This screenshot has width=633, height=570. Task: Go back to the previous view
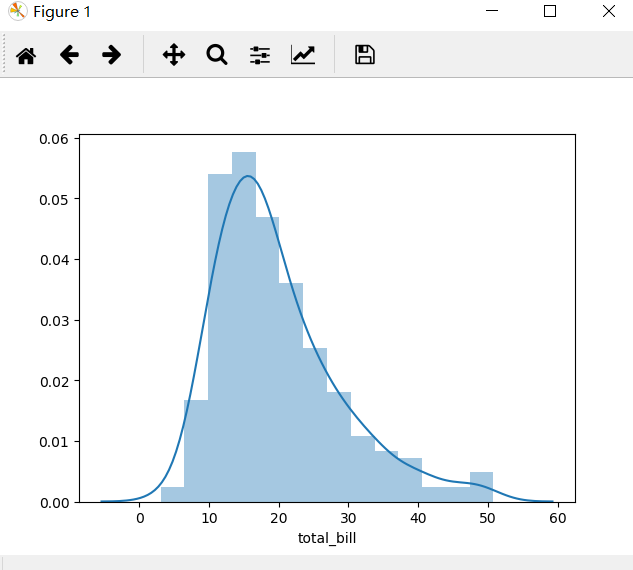pyautogui.click(x=69, y=55)
